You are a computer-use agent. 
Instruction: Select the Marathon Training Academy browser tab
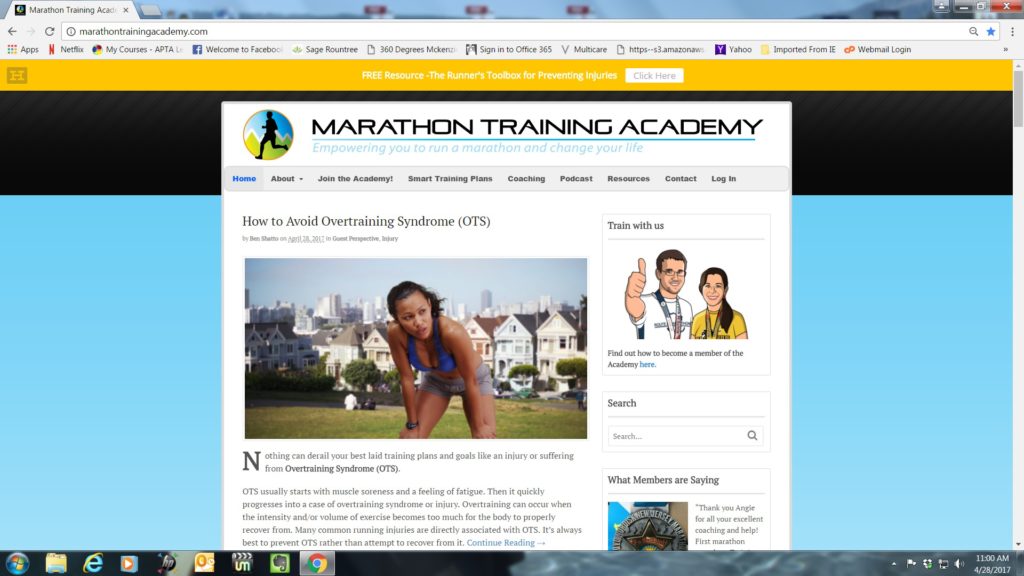coord(71,10)
